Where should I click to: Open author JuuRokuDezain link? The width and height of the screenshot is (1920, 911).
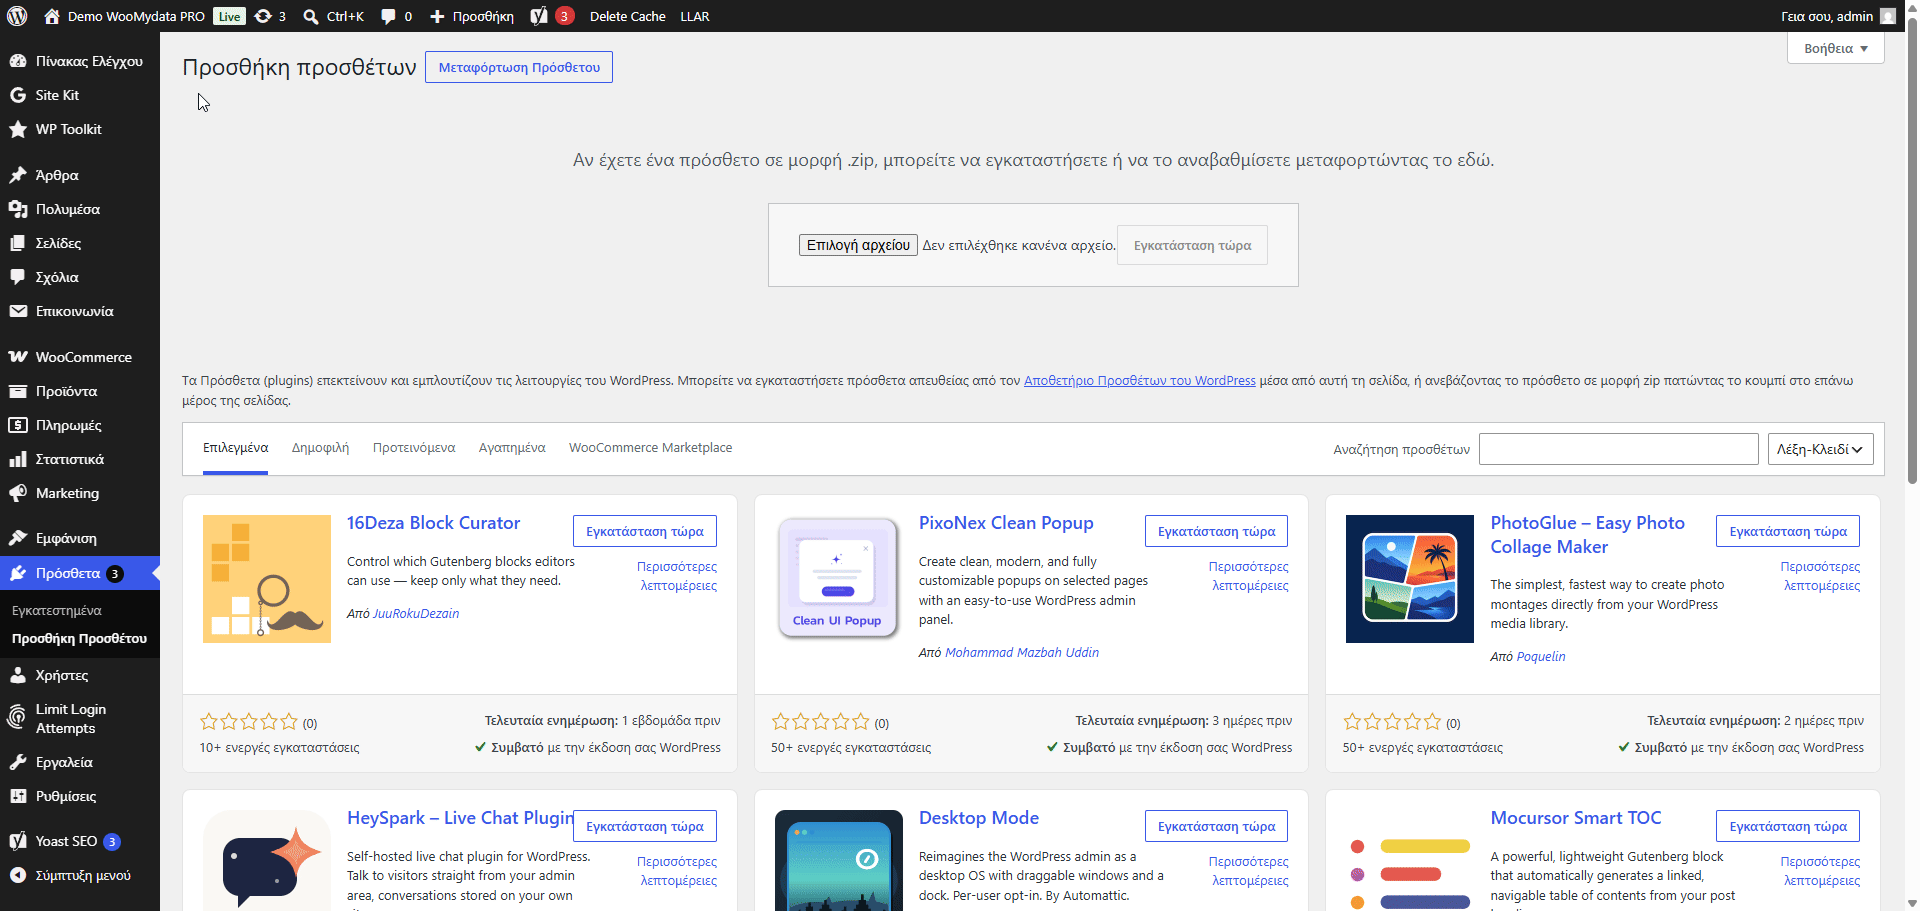click(416, 614)
